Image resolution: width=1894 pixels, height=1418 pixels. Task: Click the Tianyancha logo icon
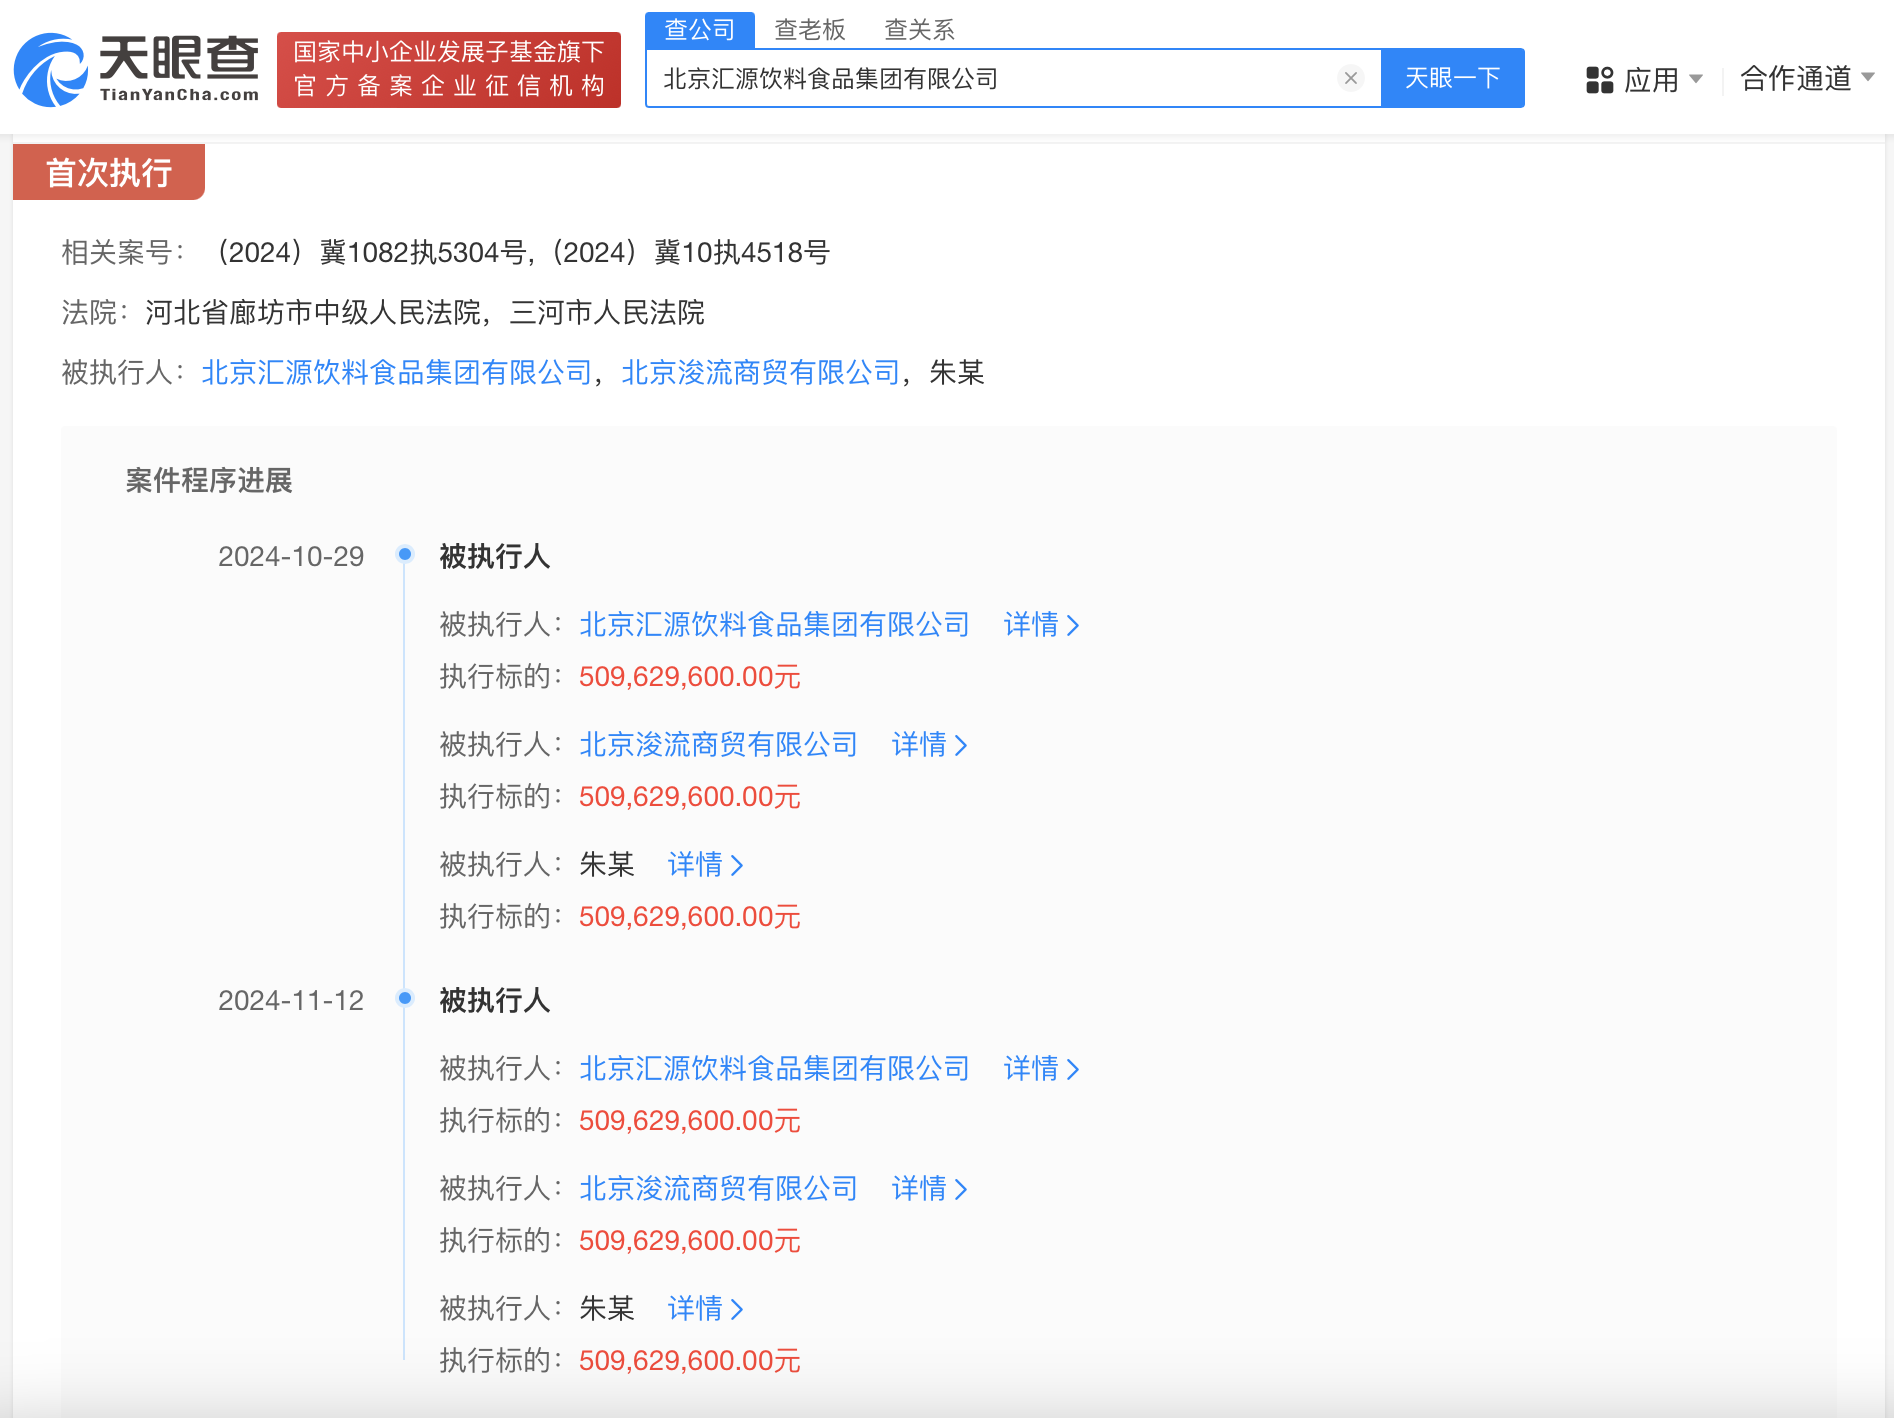50,70
